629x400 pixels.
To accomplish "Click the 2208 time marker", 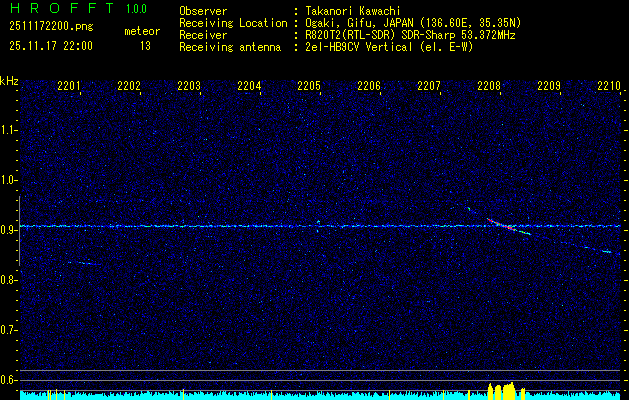I will (489, 87).
